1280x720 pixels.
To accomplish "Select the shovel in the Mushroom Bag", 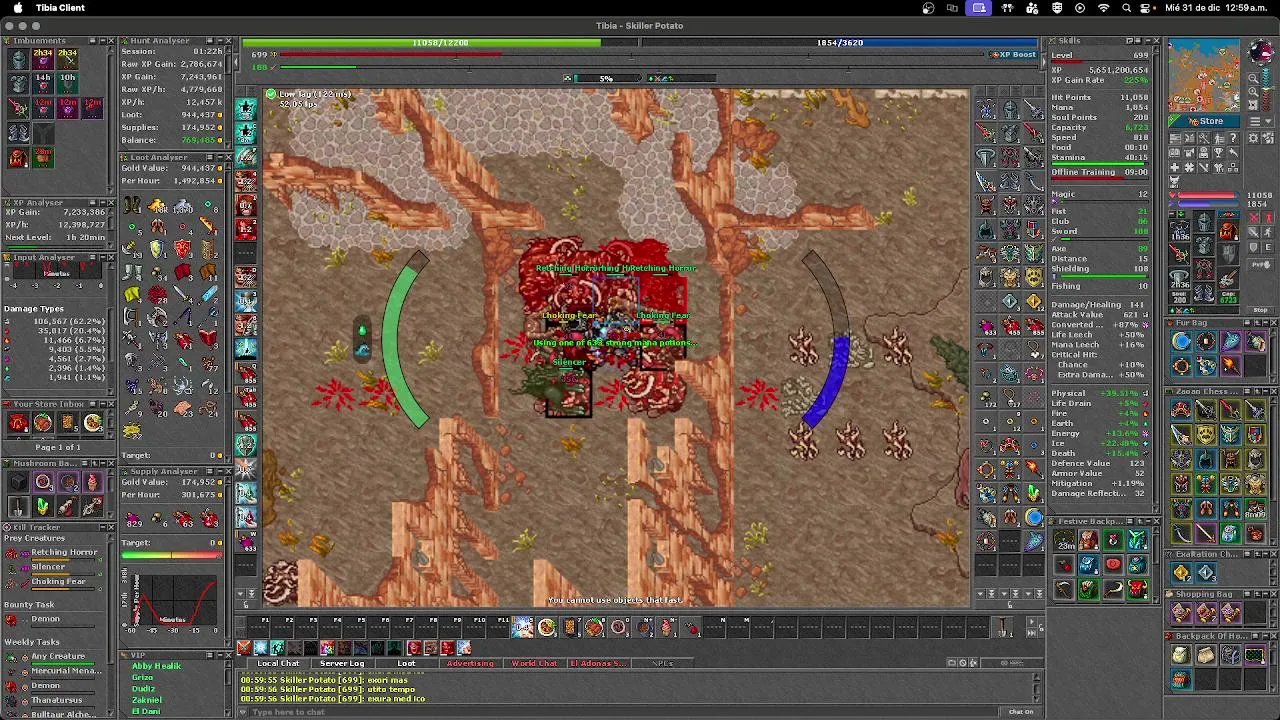I will 18,507.
